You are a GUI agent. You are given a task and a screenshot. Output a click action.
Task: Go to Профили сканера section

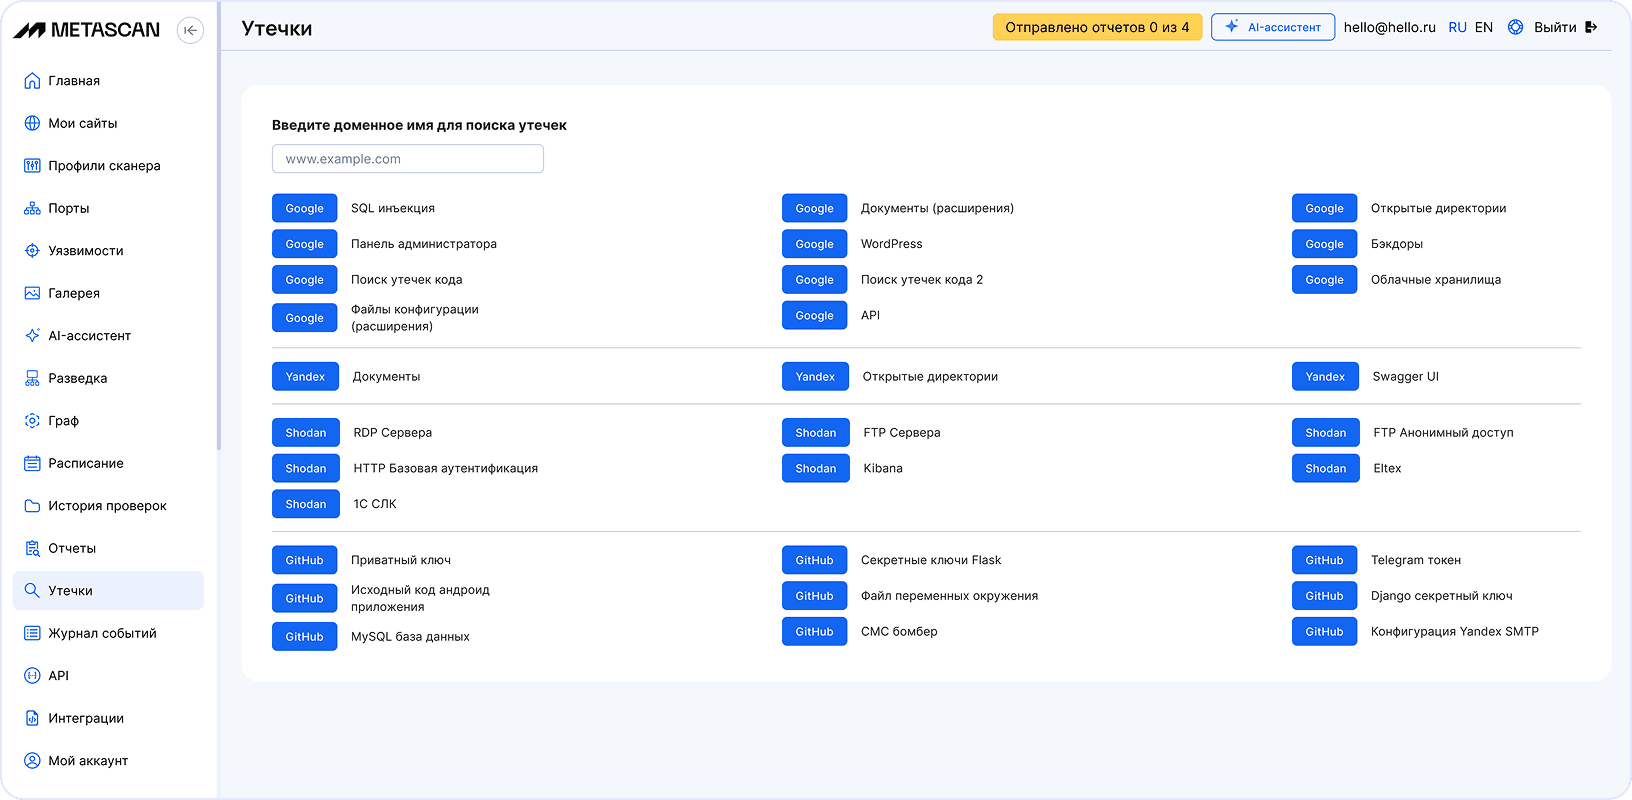(x=108, y=166)
